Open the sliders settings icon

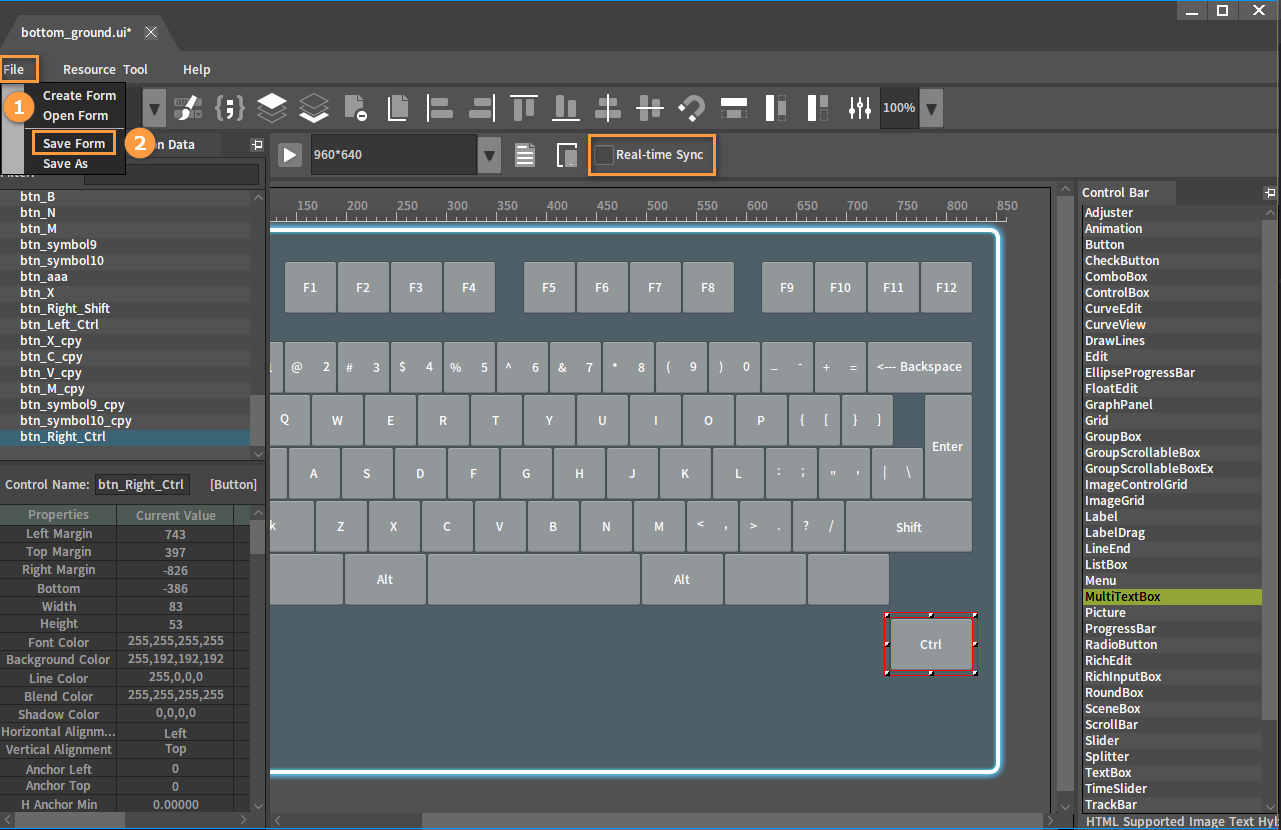pos(860,107)
